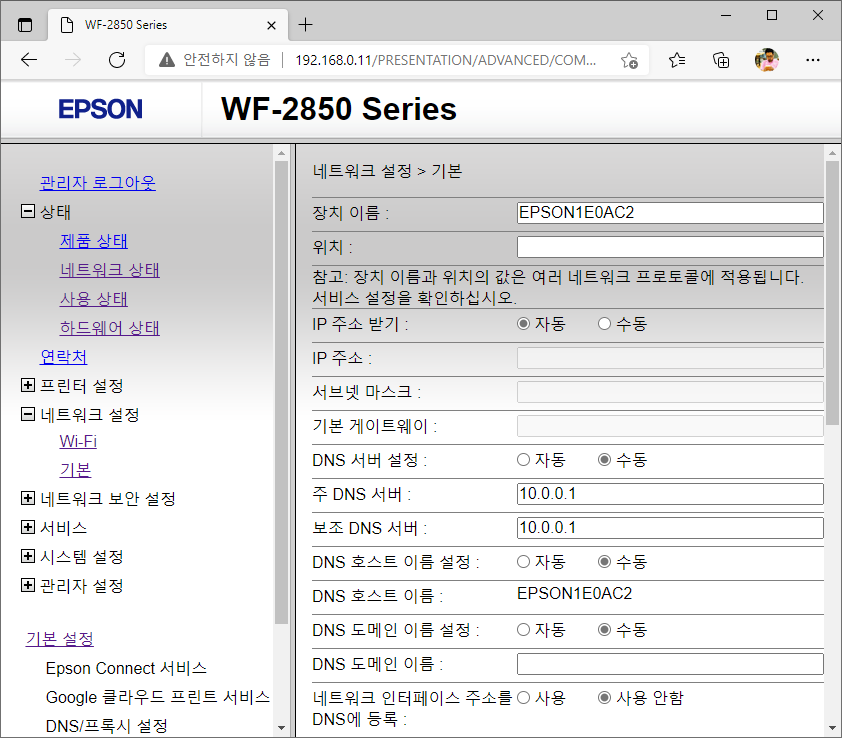Set DNS 도메인 이름 설정 to 자동
Viewport: 842px width, 738px height.
coord(523,630)
